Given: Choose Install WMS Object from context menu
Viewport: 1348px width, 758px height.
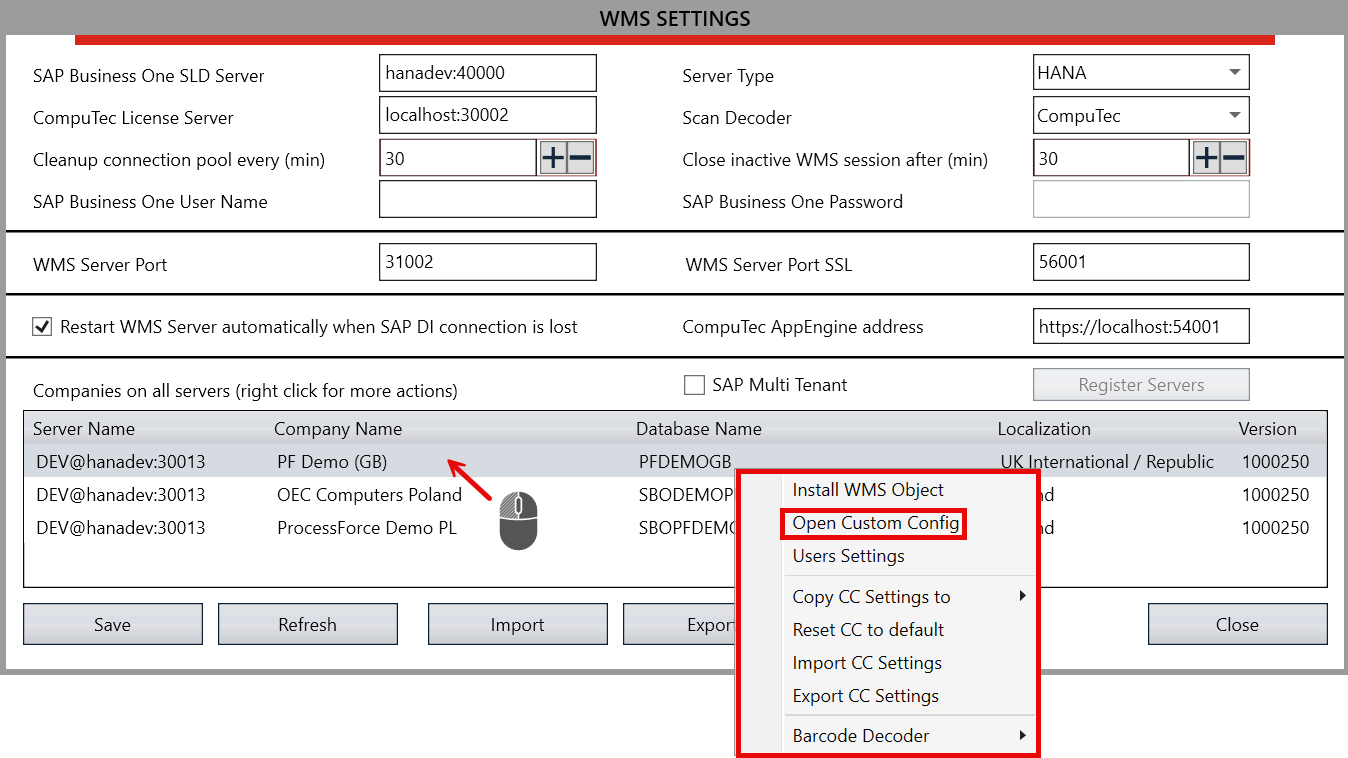Looking at the screenshot, I should pos(868,490).
